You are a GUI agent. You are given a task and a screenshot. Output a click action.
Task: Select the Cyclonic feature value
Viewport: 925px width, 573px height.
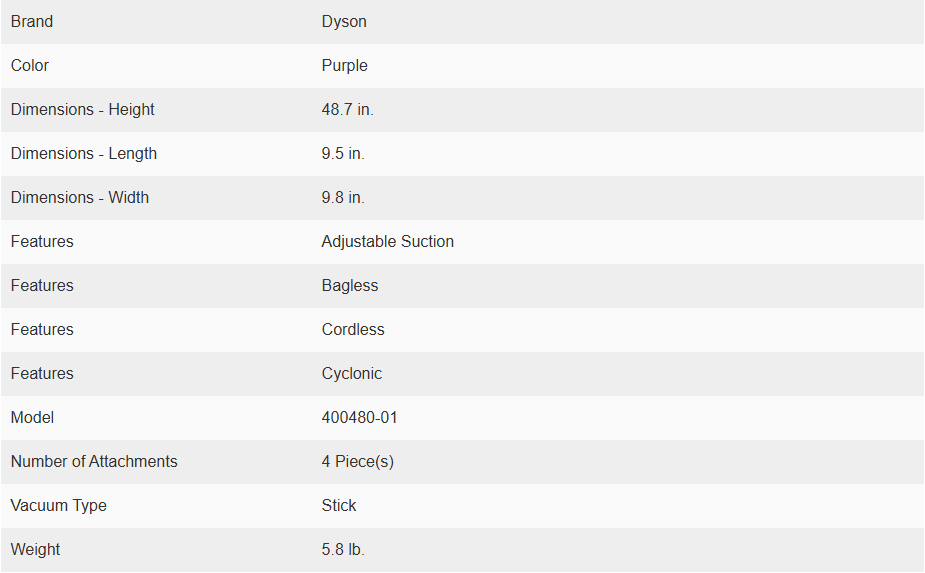click(x=352, y=374)
